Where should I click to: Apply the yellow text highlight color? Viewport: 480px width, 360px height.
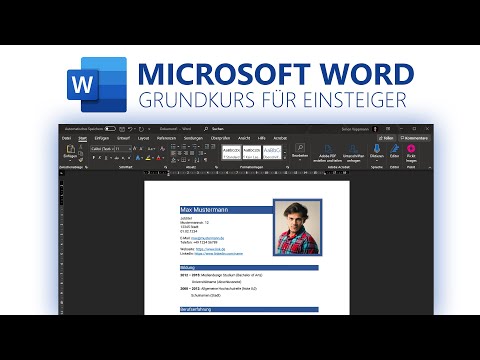[148, 158]
